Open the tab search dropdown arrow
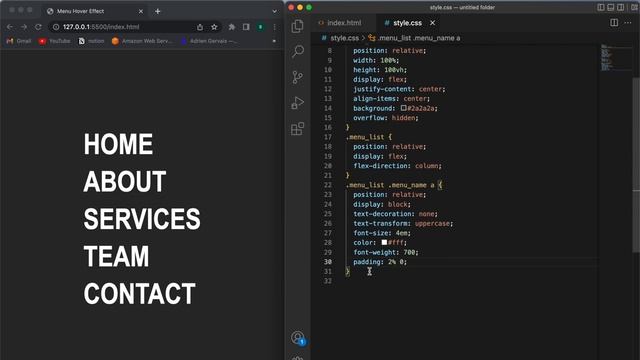The width and height of the screenshot is (640, 360). [x=274, y=11]
